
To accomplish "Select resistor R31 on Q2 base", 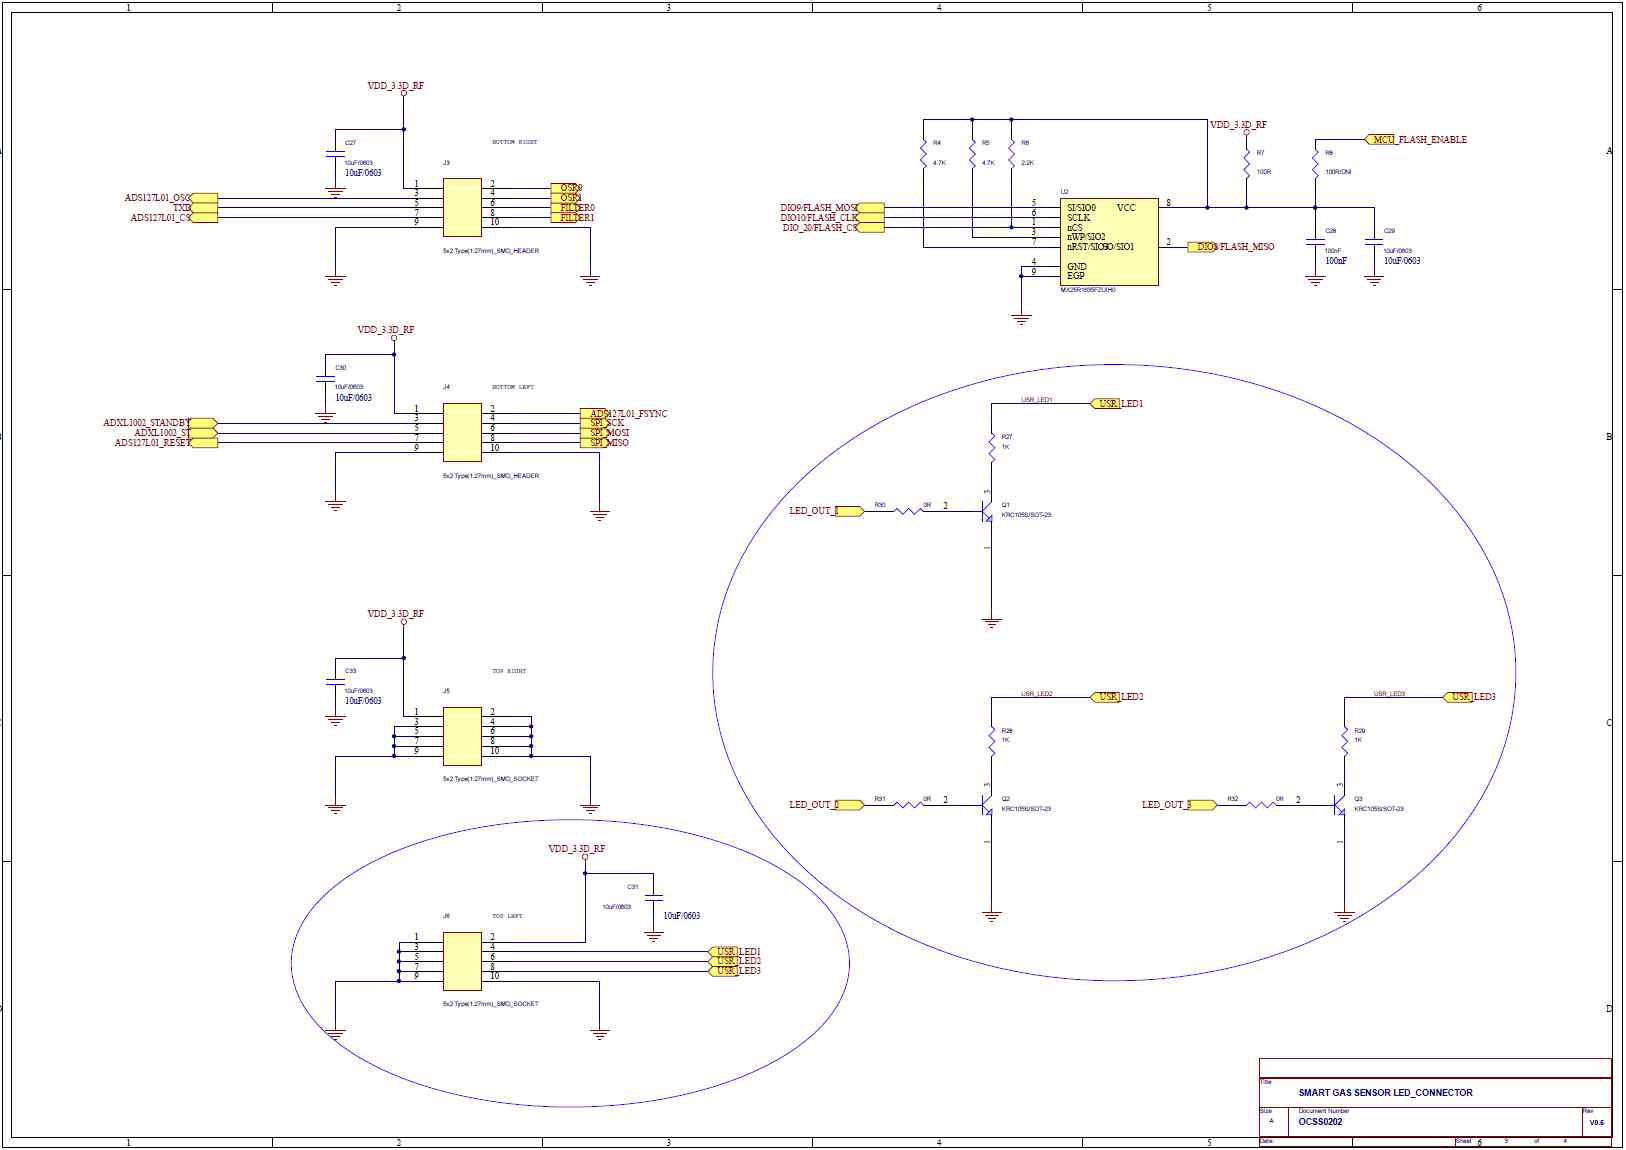I will (x=908, y=805).
